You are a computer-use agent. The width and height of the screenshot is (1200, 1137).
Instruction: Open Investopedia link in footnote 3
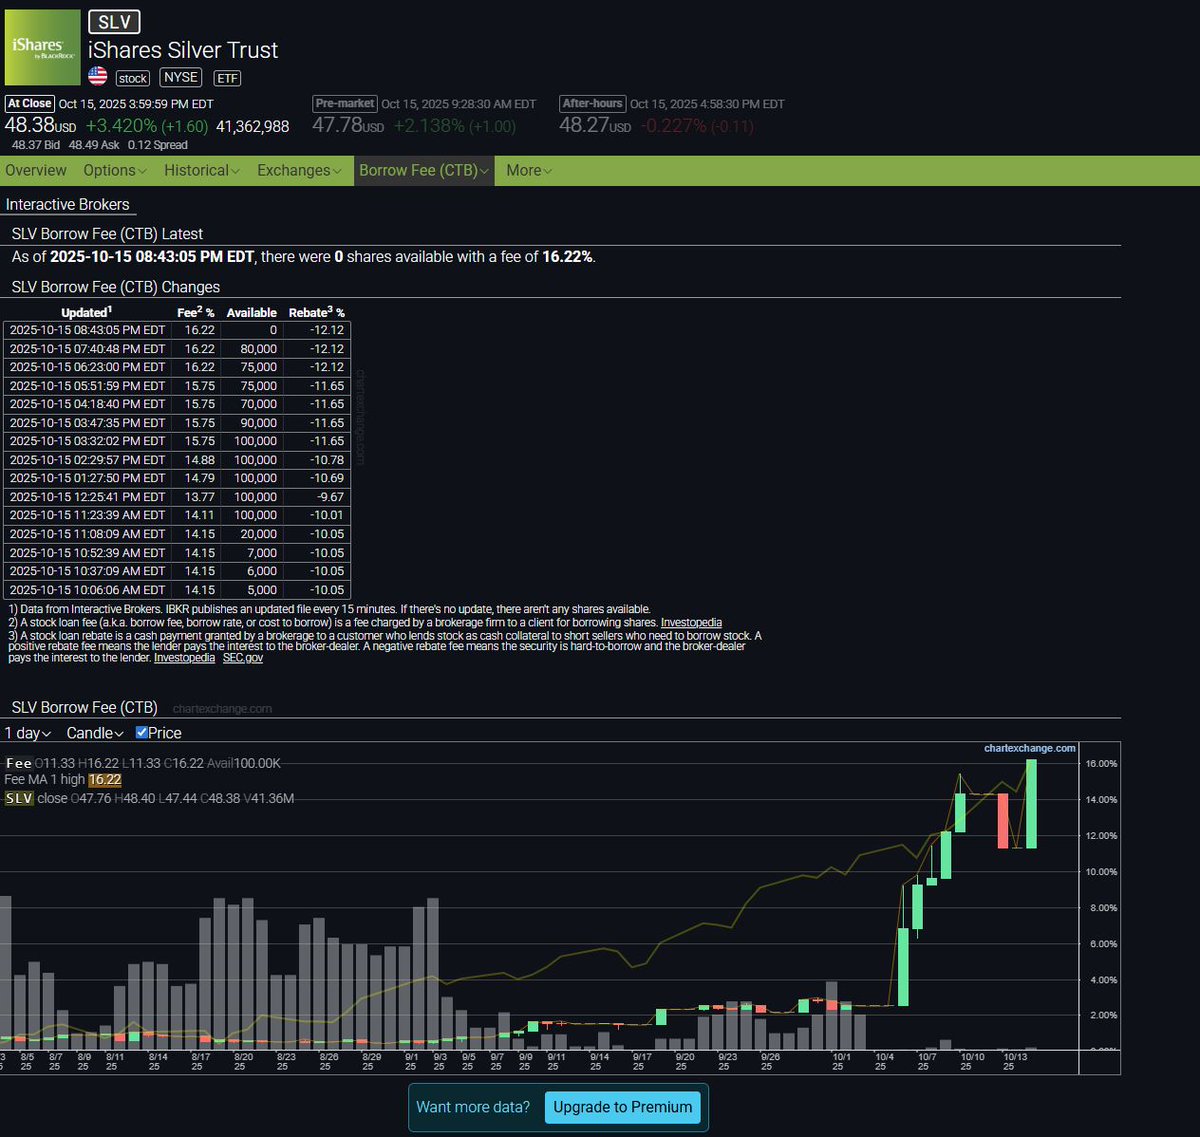(184, 658)
